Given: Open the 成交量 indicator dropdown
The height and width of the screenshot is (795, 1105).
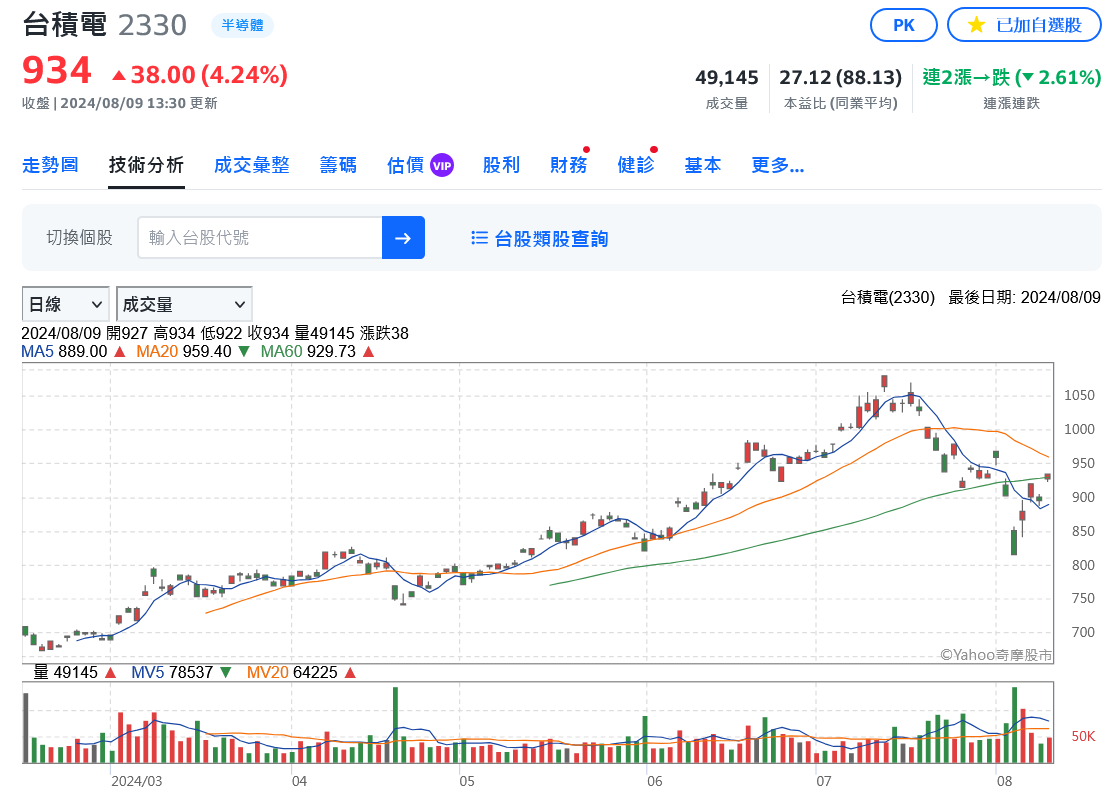Looking at the screenshot, I should point(184,304).
